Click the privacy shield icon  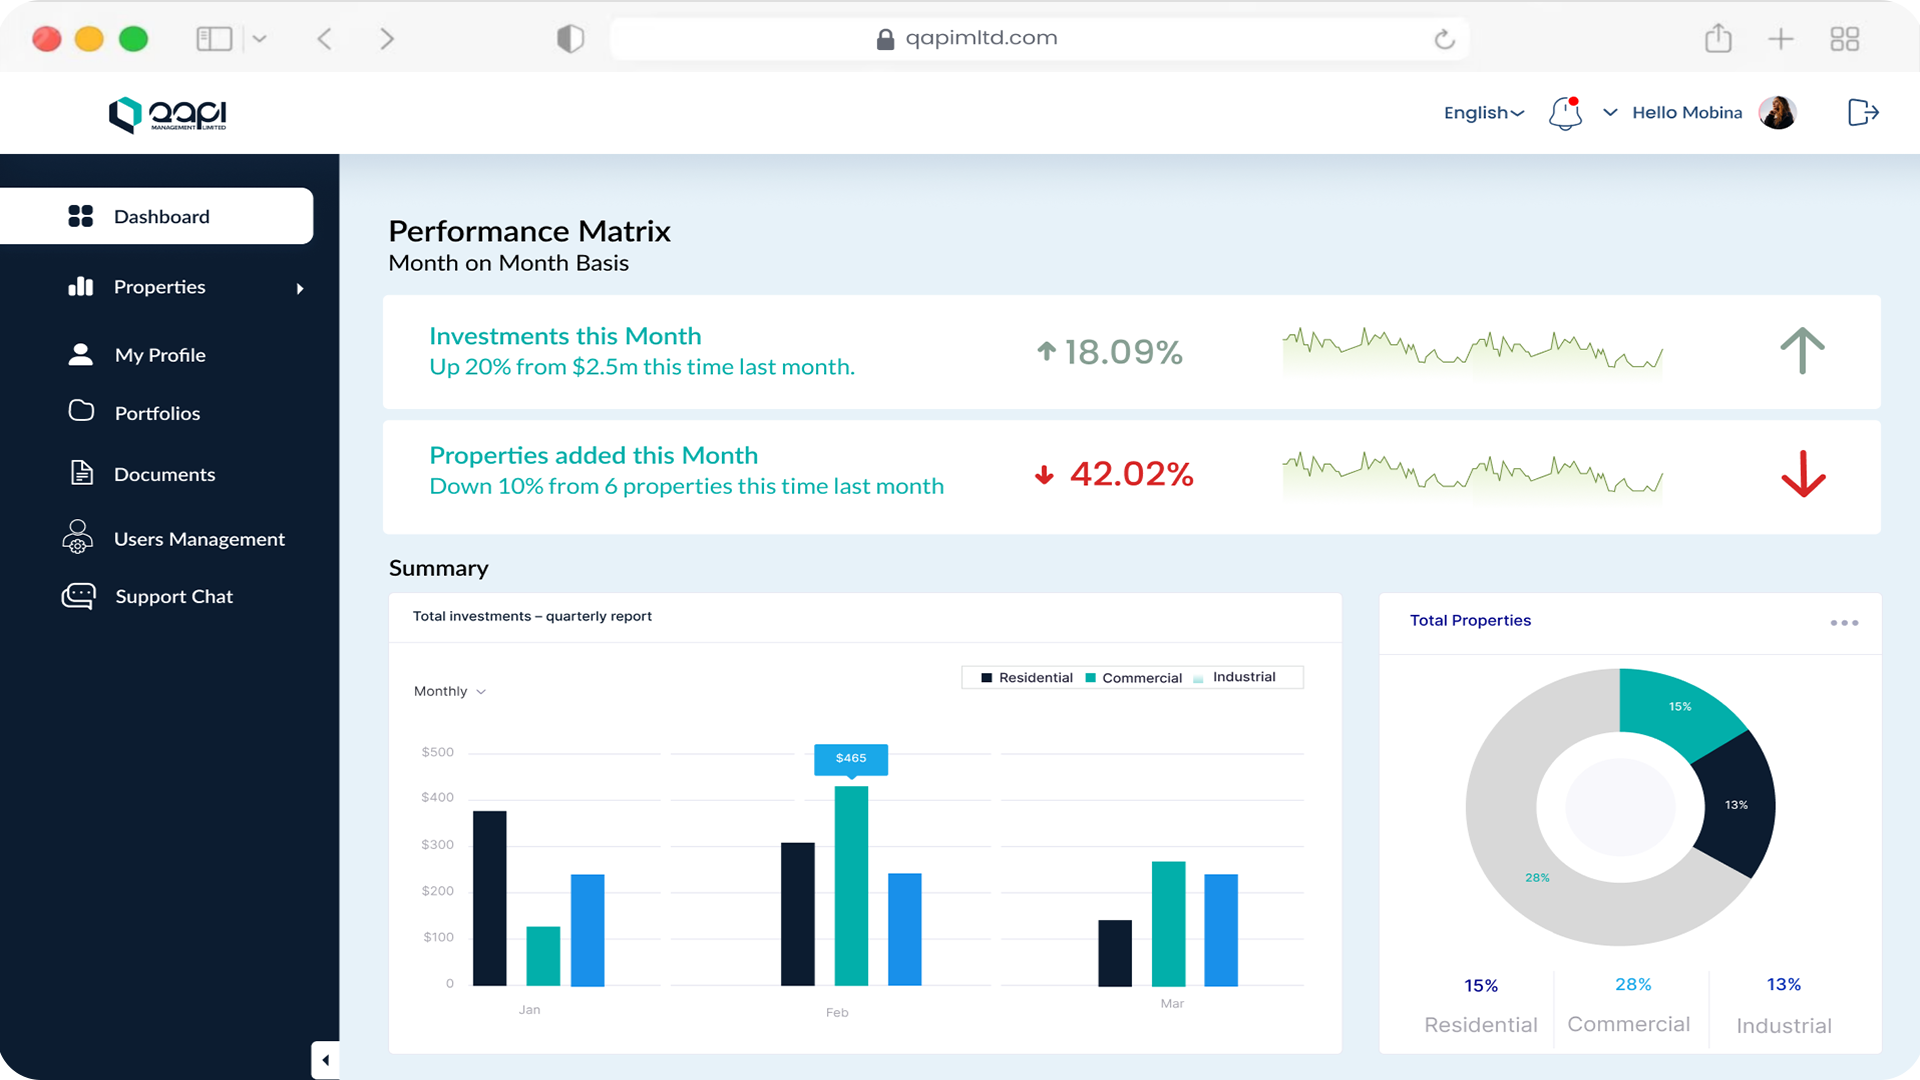tap(570, 39)
